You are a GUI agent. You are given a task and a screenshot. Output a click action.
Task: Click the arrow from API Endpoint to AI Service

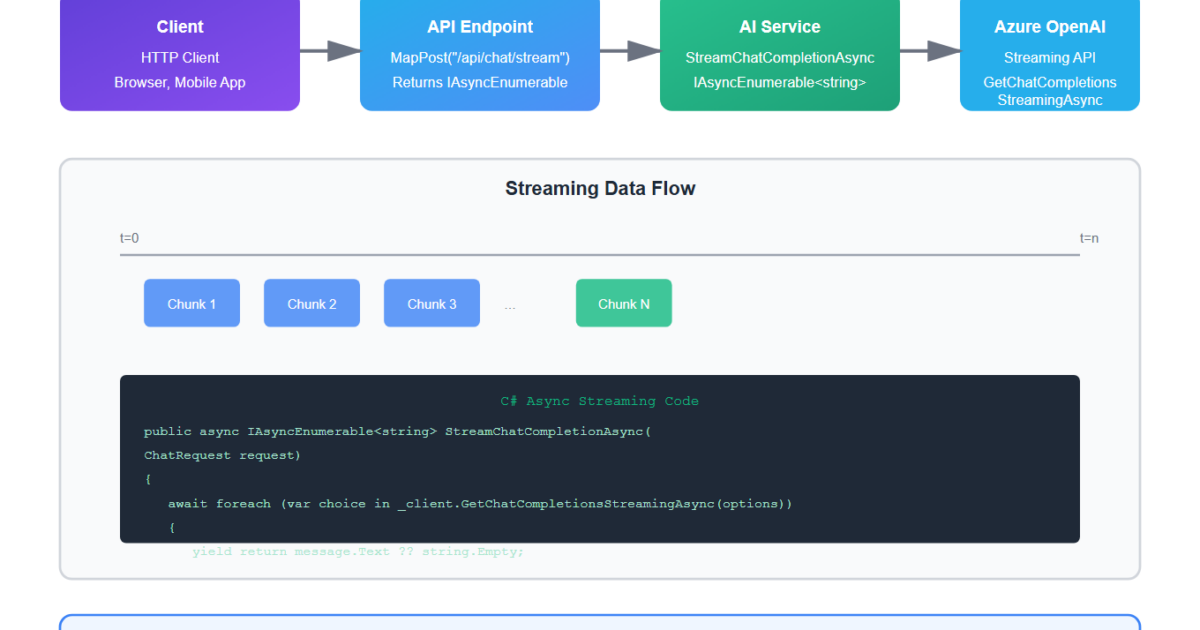(630, 51)
